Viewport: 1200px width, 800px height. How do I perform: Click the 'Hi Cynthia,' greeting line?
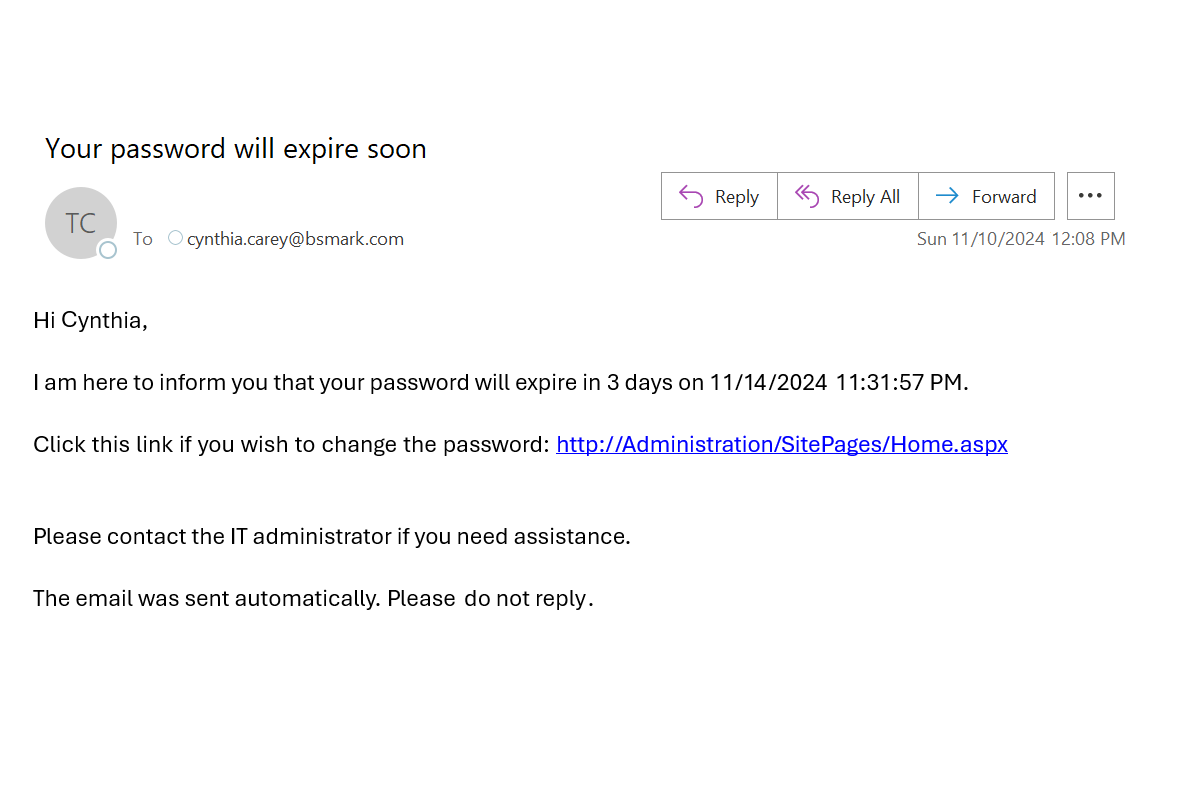tap(90, 320)
